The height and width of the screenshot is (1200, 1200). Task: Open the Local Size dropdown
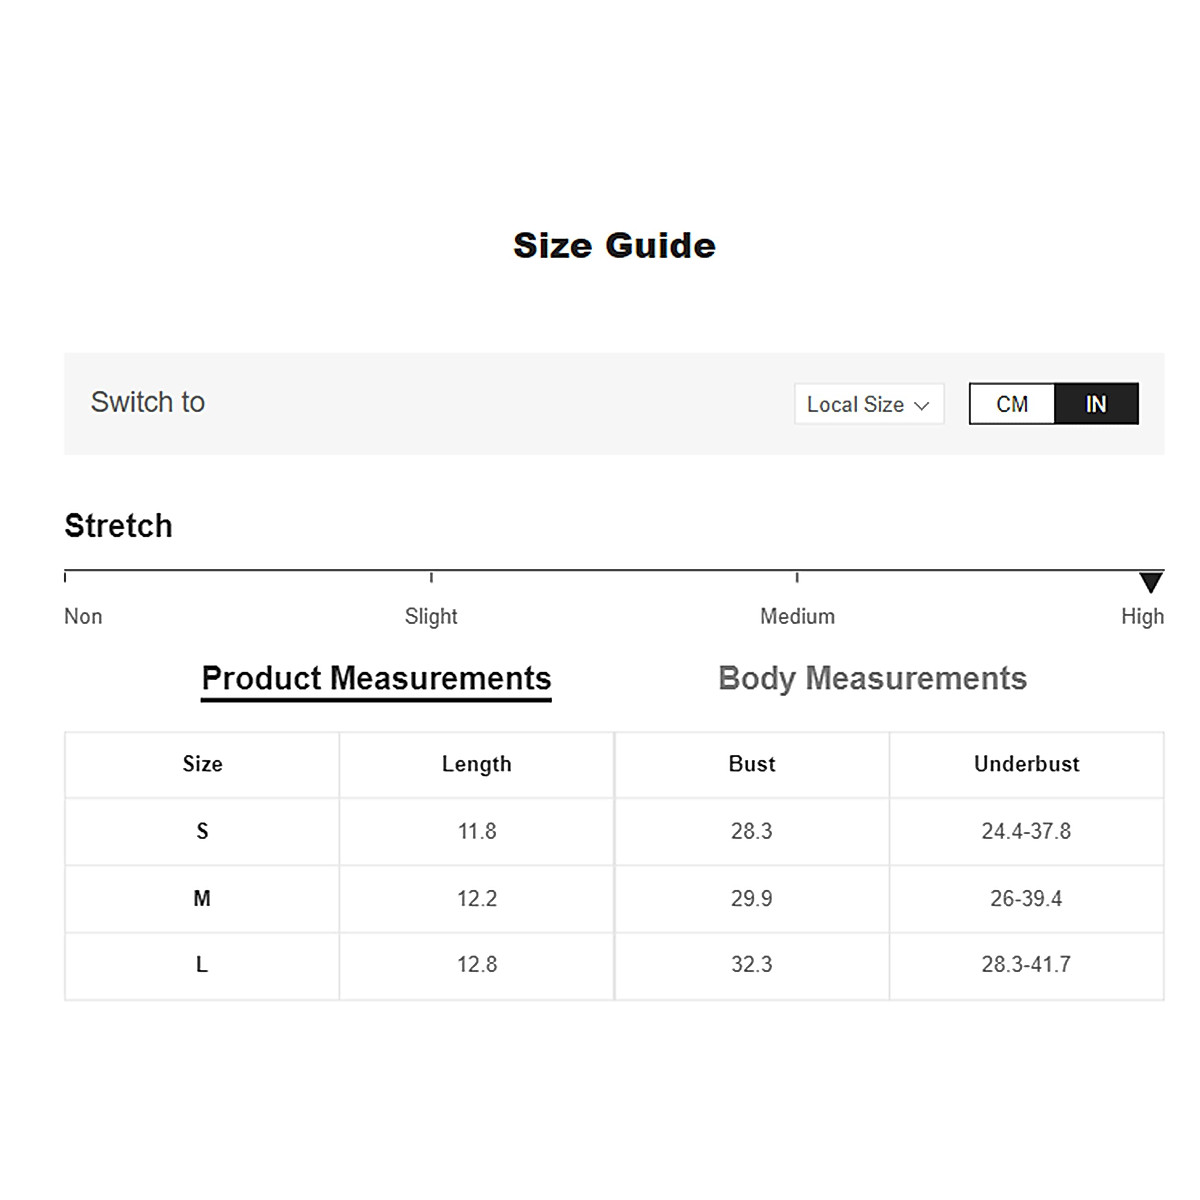868,404
